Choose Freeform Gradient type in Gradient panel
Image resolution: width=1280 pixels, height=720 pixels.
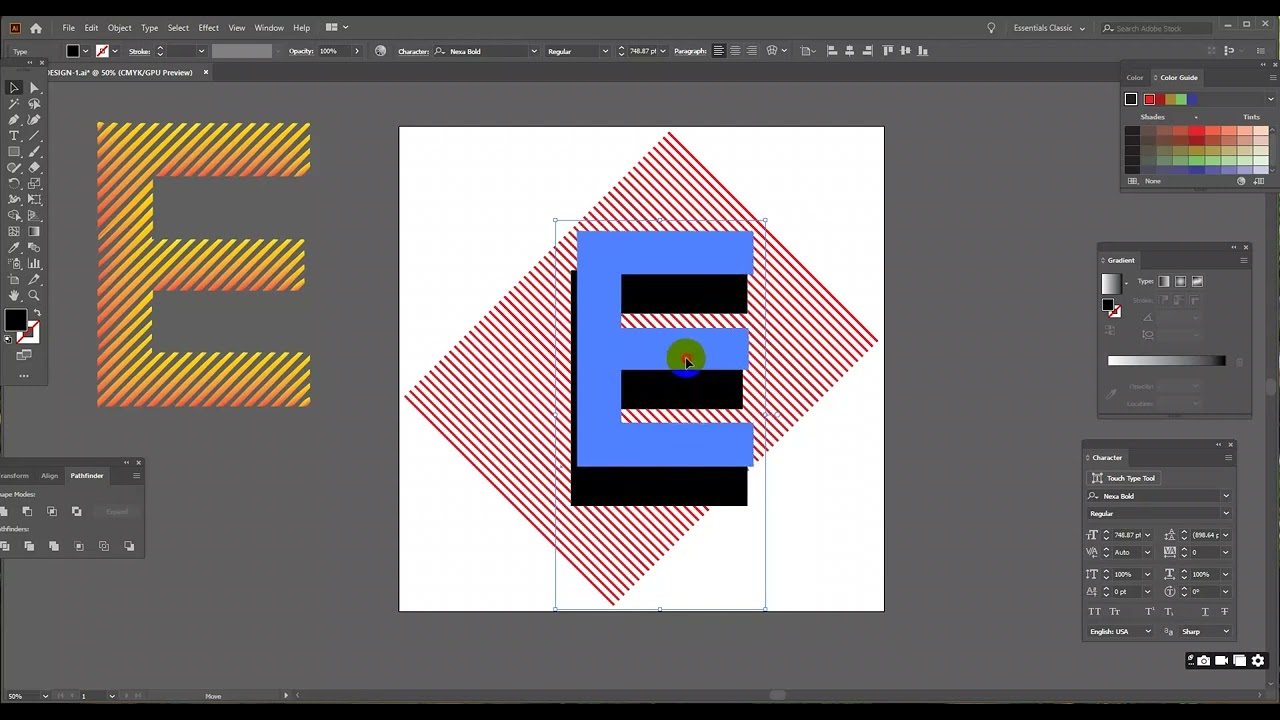[x=1197, y=281]
